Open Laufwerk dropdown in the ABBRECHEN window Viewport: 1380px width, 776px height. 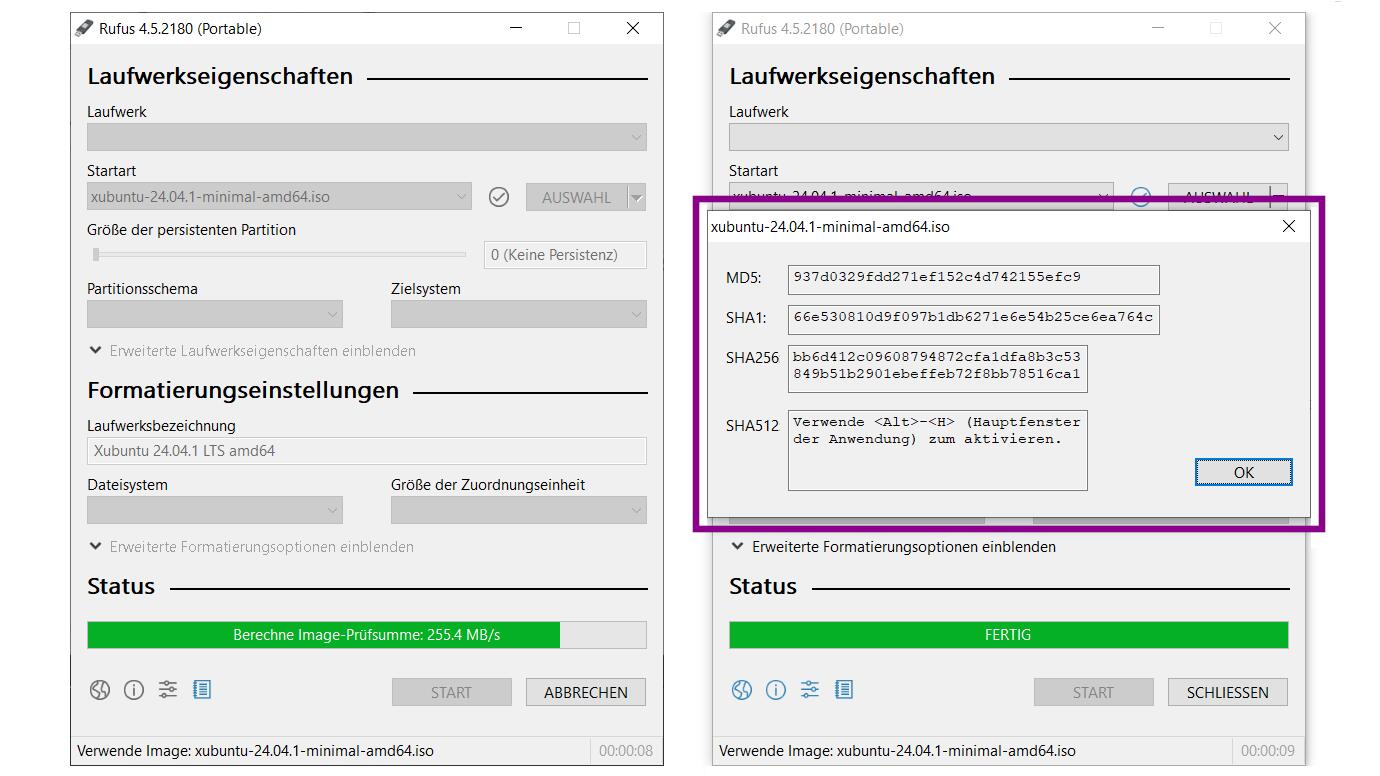367,137
